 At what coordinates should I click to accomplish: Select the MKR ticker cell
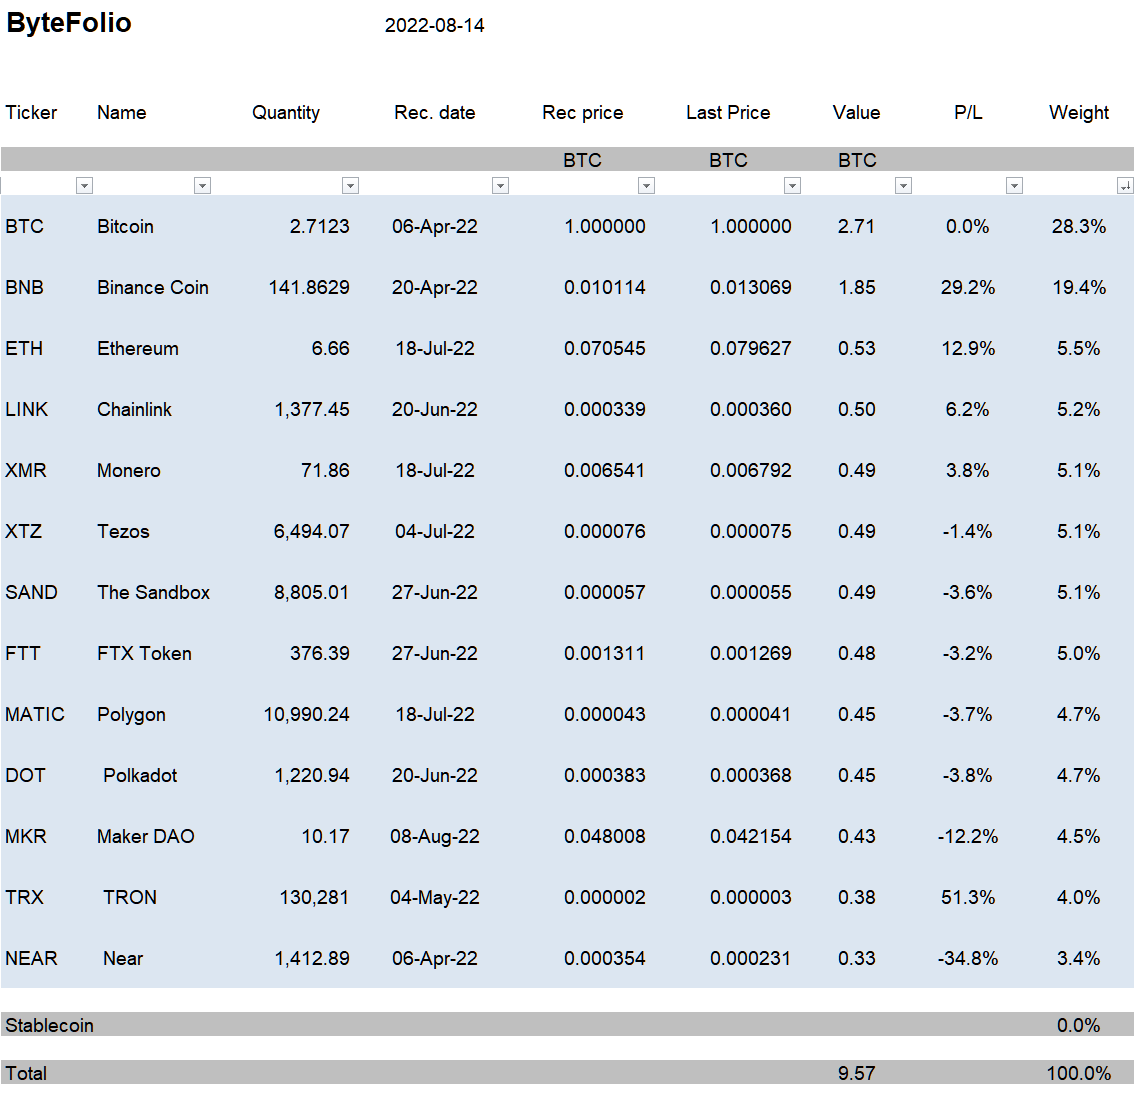coord(26,838)
